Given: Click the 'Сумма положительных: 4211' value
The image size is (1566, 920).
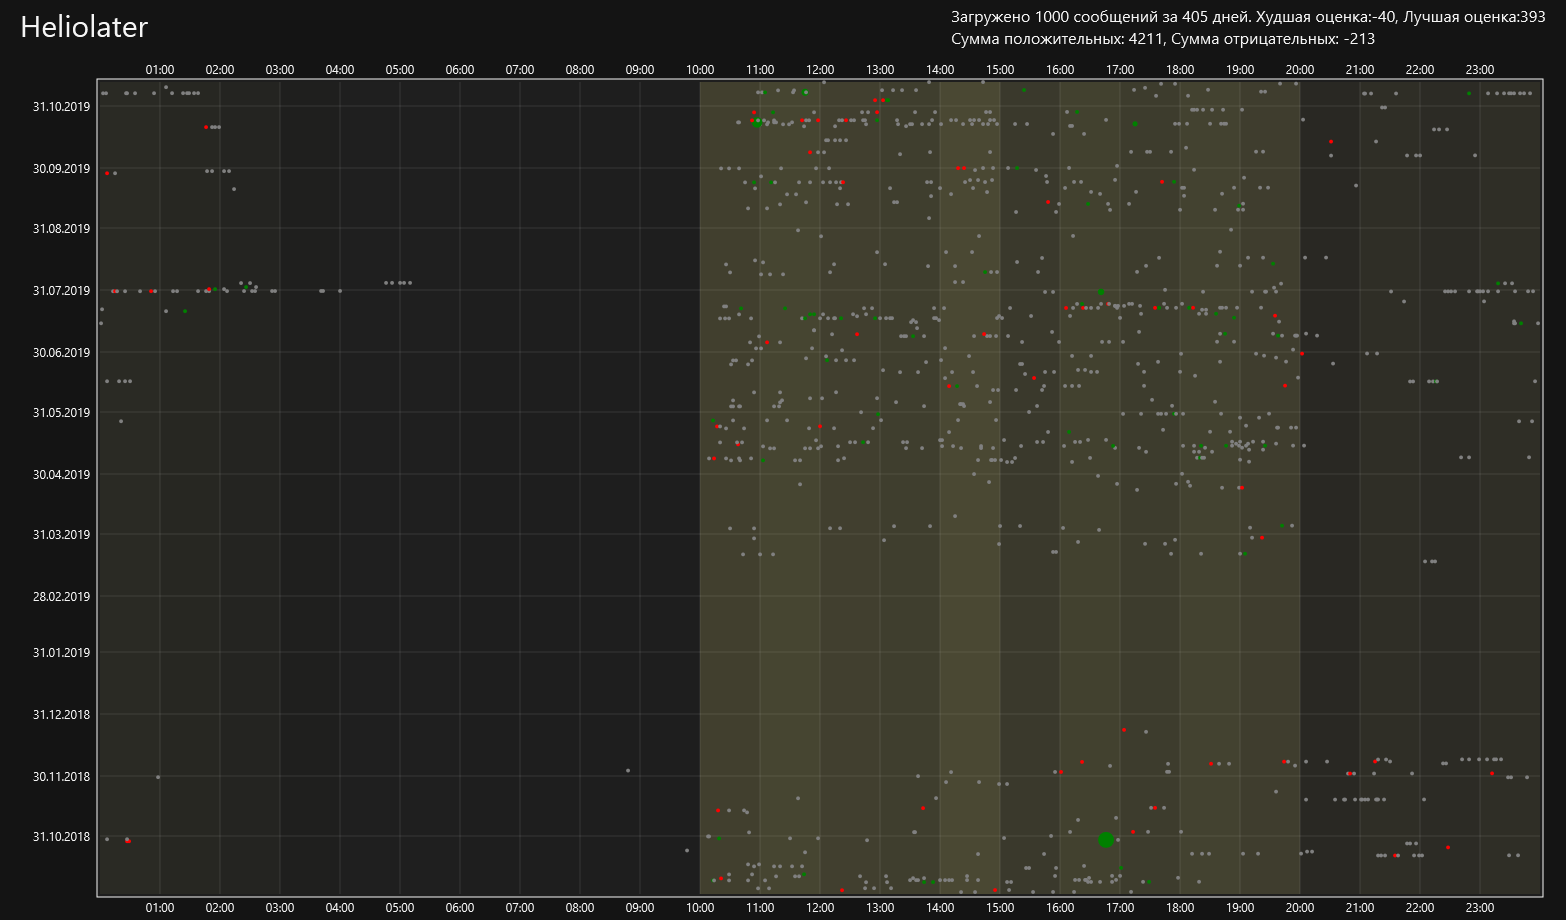Looking at the screenshot, I should (x=1056, y=39).
